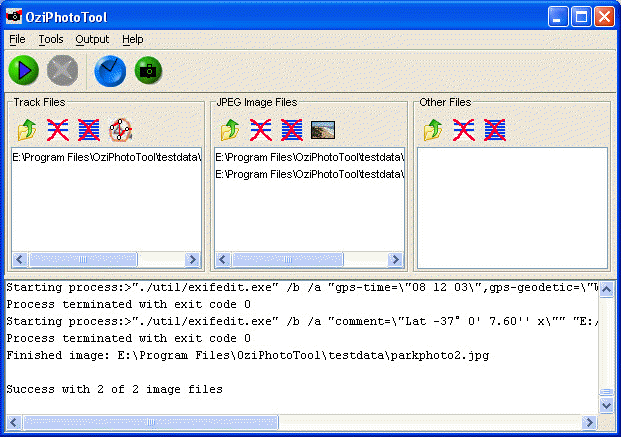Click the green Start processing play button

(24, 70)
